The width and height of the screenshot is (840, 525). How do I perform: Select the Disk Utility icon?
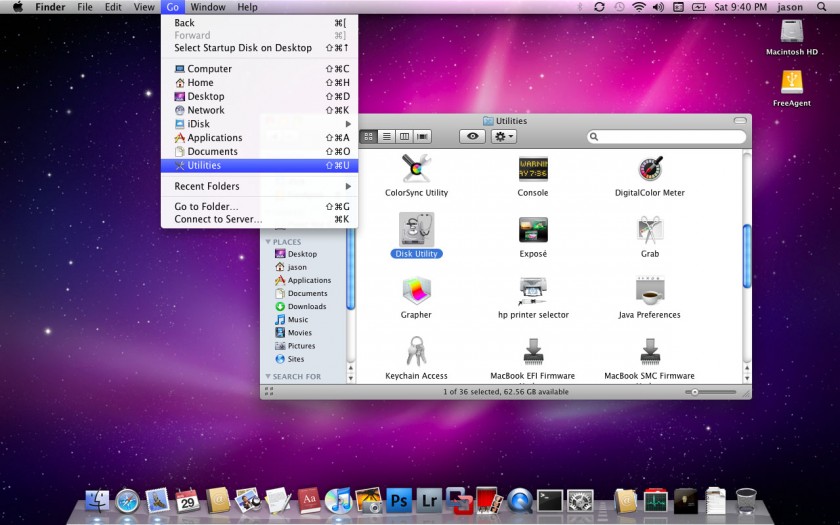pyautogui.click(x=416, y=229)
